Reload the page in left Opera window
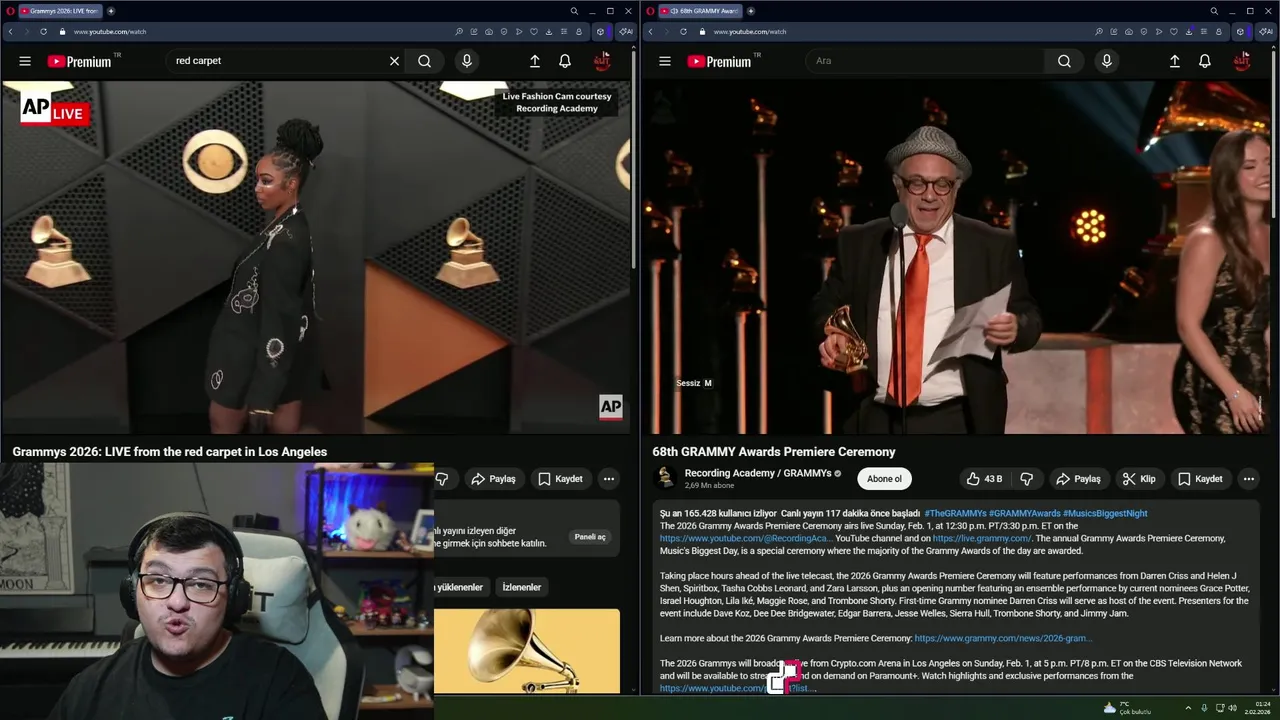This screenshot has width=1280, height=720. [x=43, y=31]
